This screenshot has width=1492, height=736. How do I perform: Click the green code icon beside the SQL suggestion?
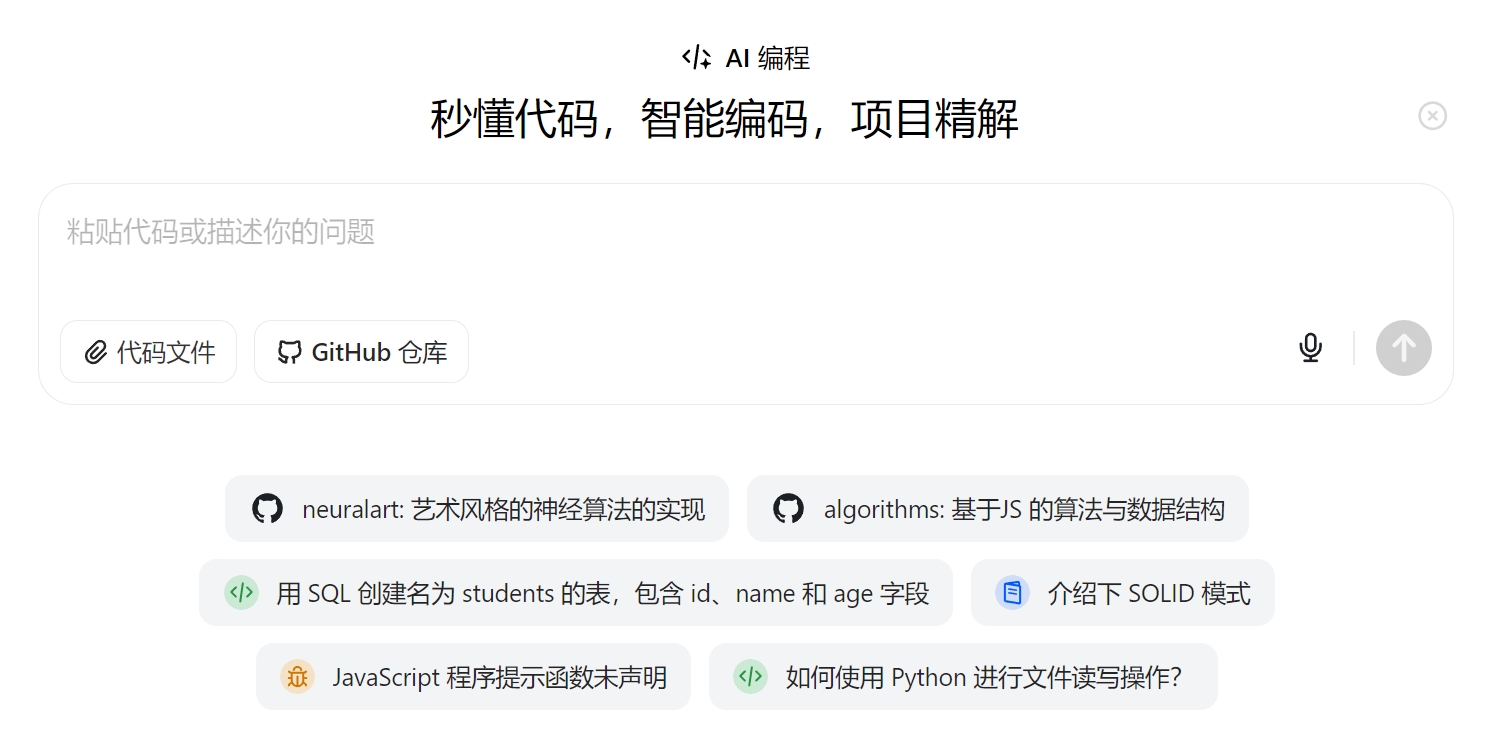pyautogui.click(x=241, y=593)
